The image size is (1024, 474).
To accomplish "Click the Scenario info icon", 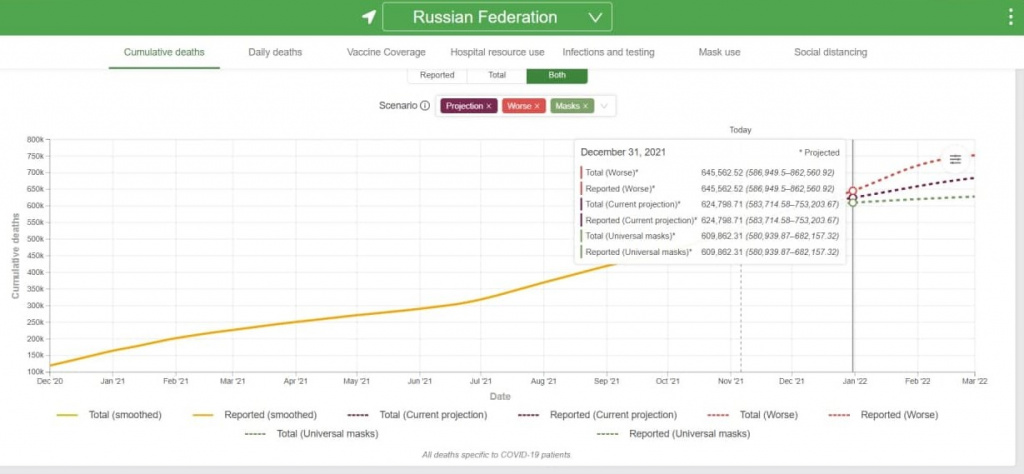I will (425, 106).
